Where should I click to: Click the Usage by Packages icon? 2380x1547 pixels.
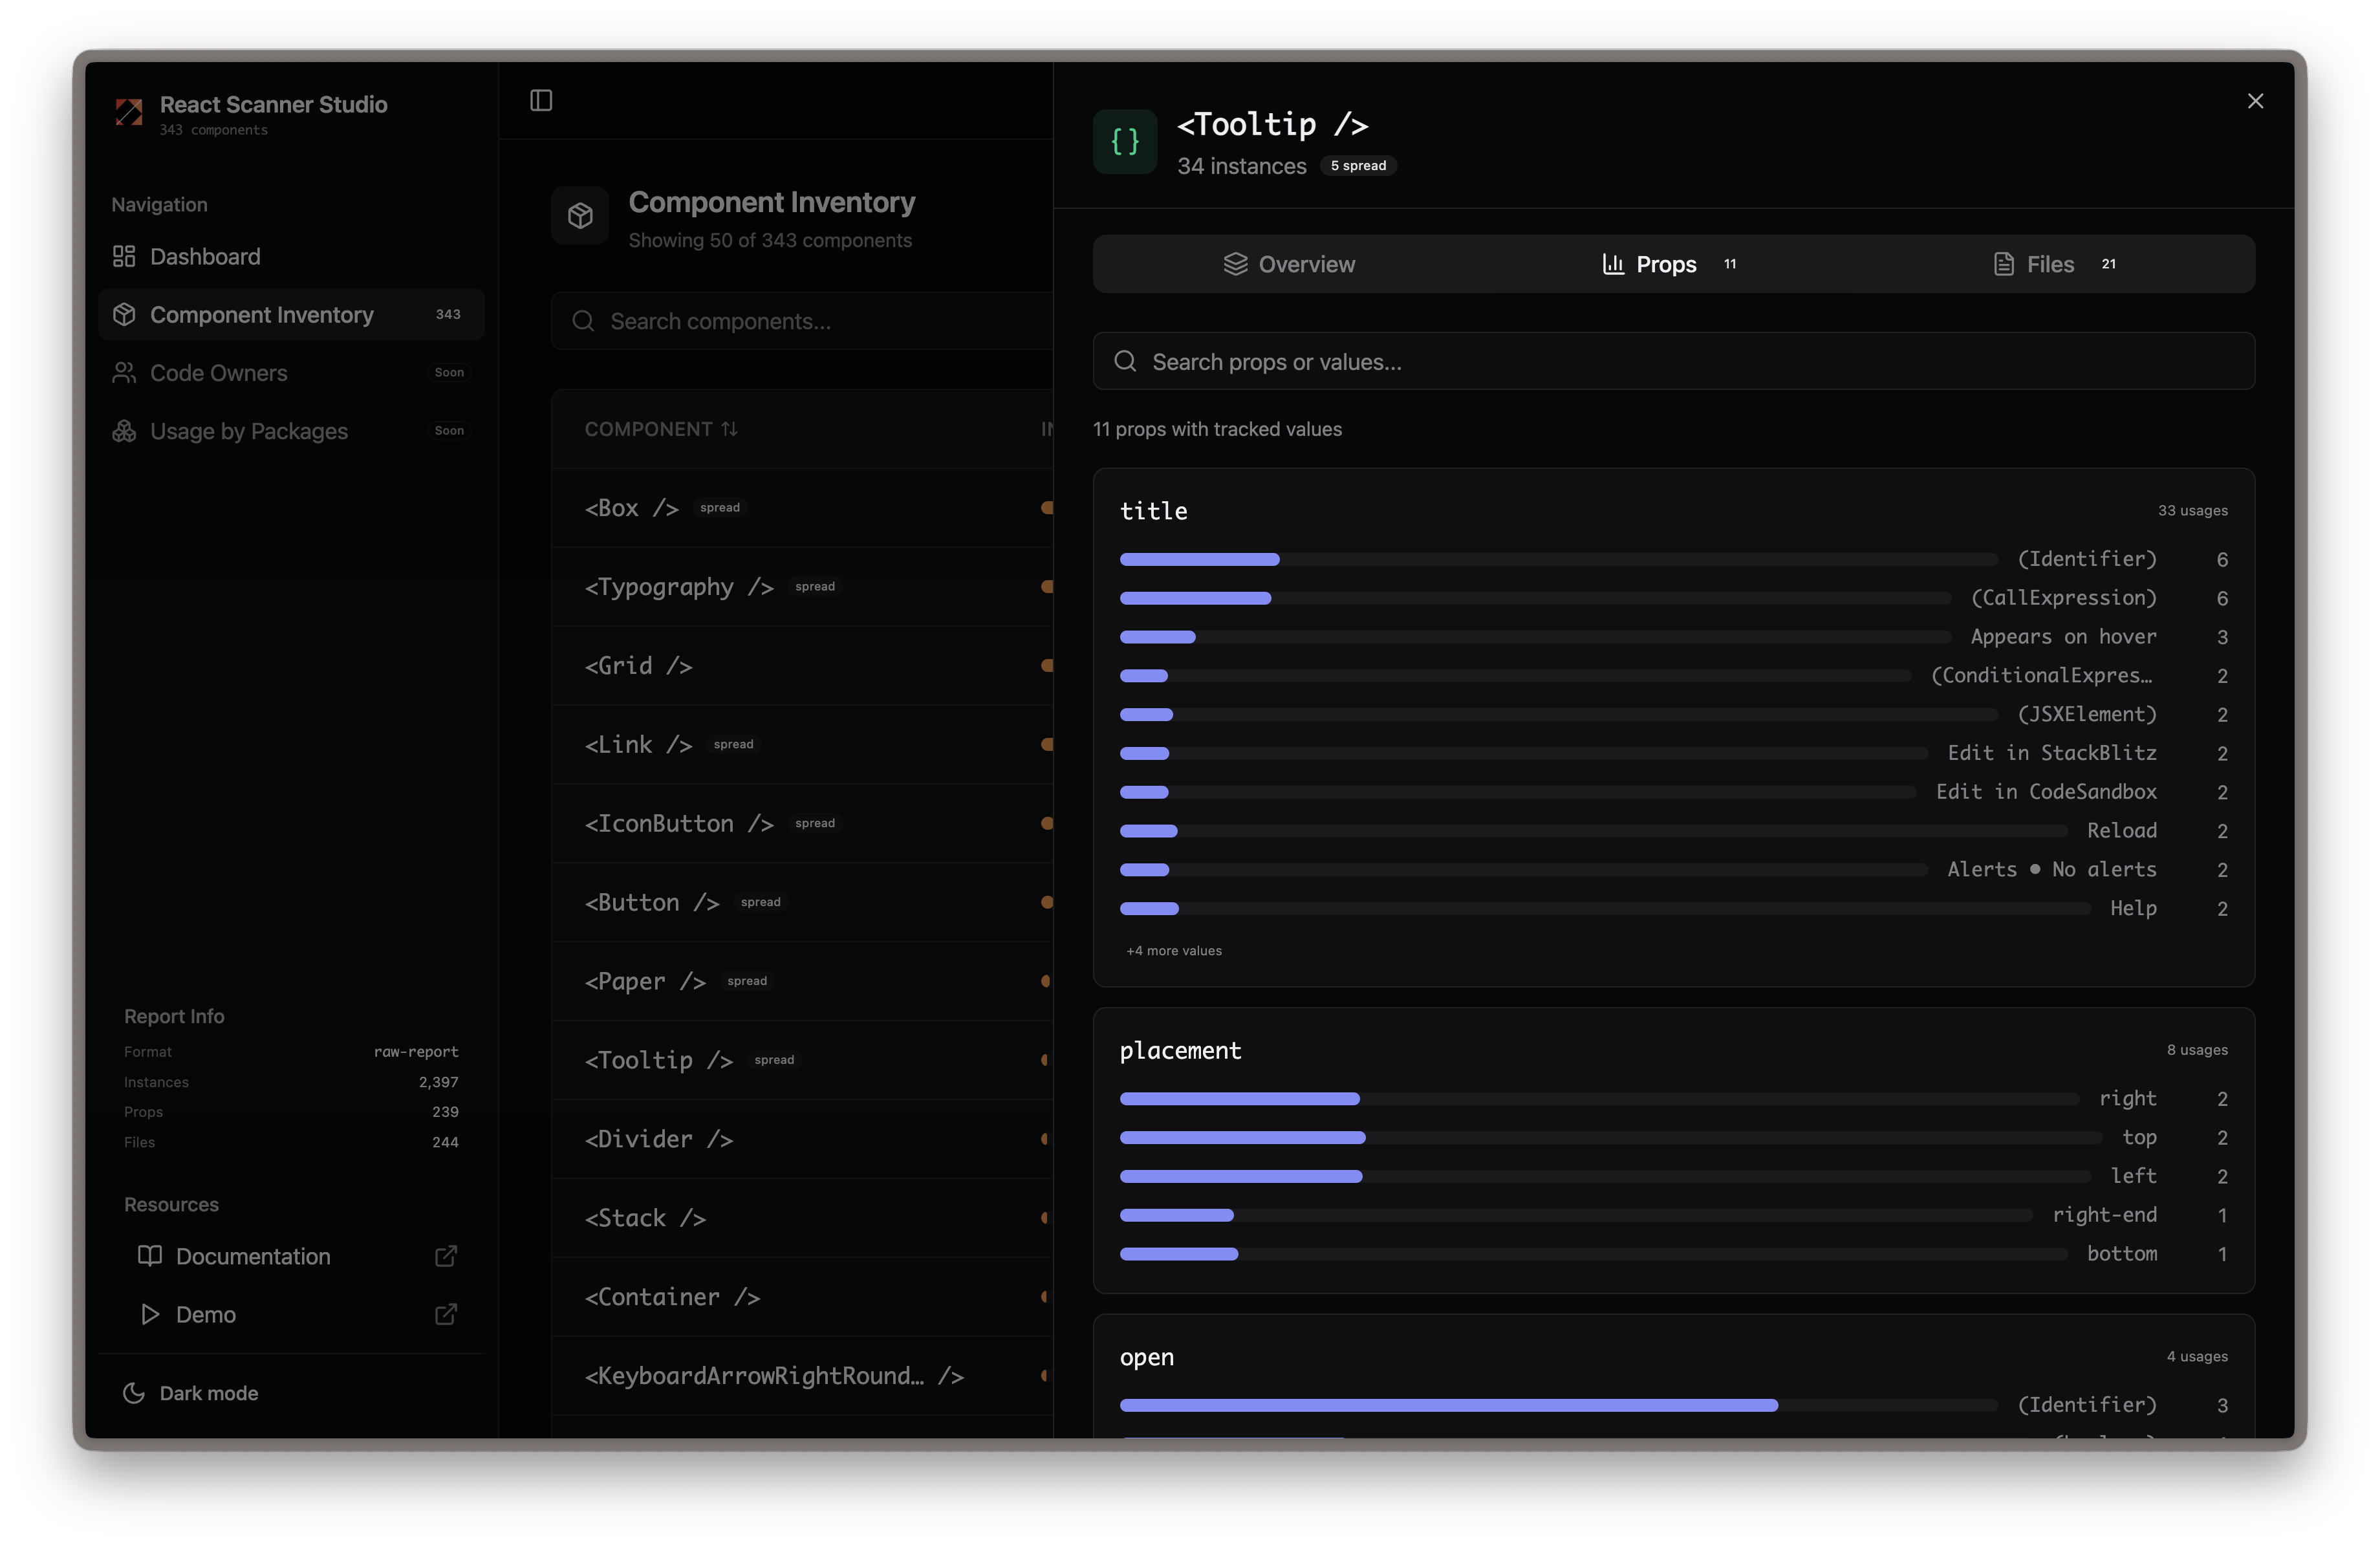pyautogui.click(x=124, y=431)
